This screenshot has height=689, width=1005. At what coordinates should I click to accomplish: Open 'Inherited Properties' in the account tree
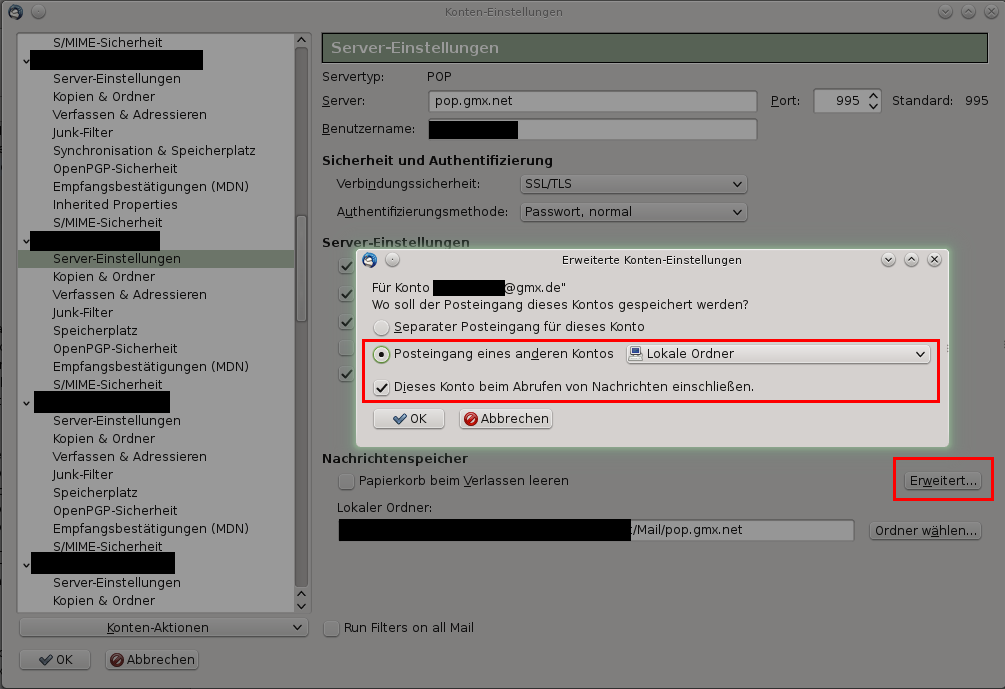pyautogui.click(x=115, y=205)
